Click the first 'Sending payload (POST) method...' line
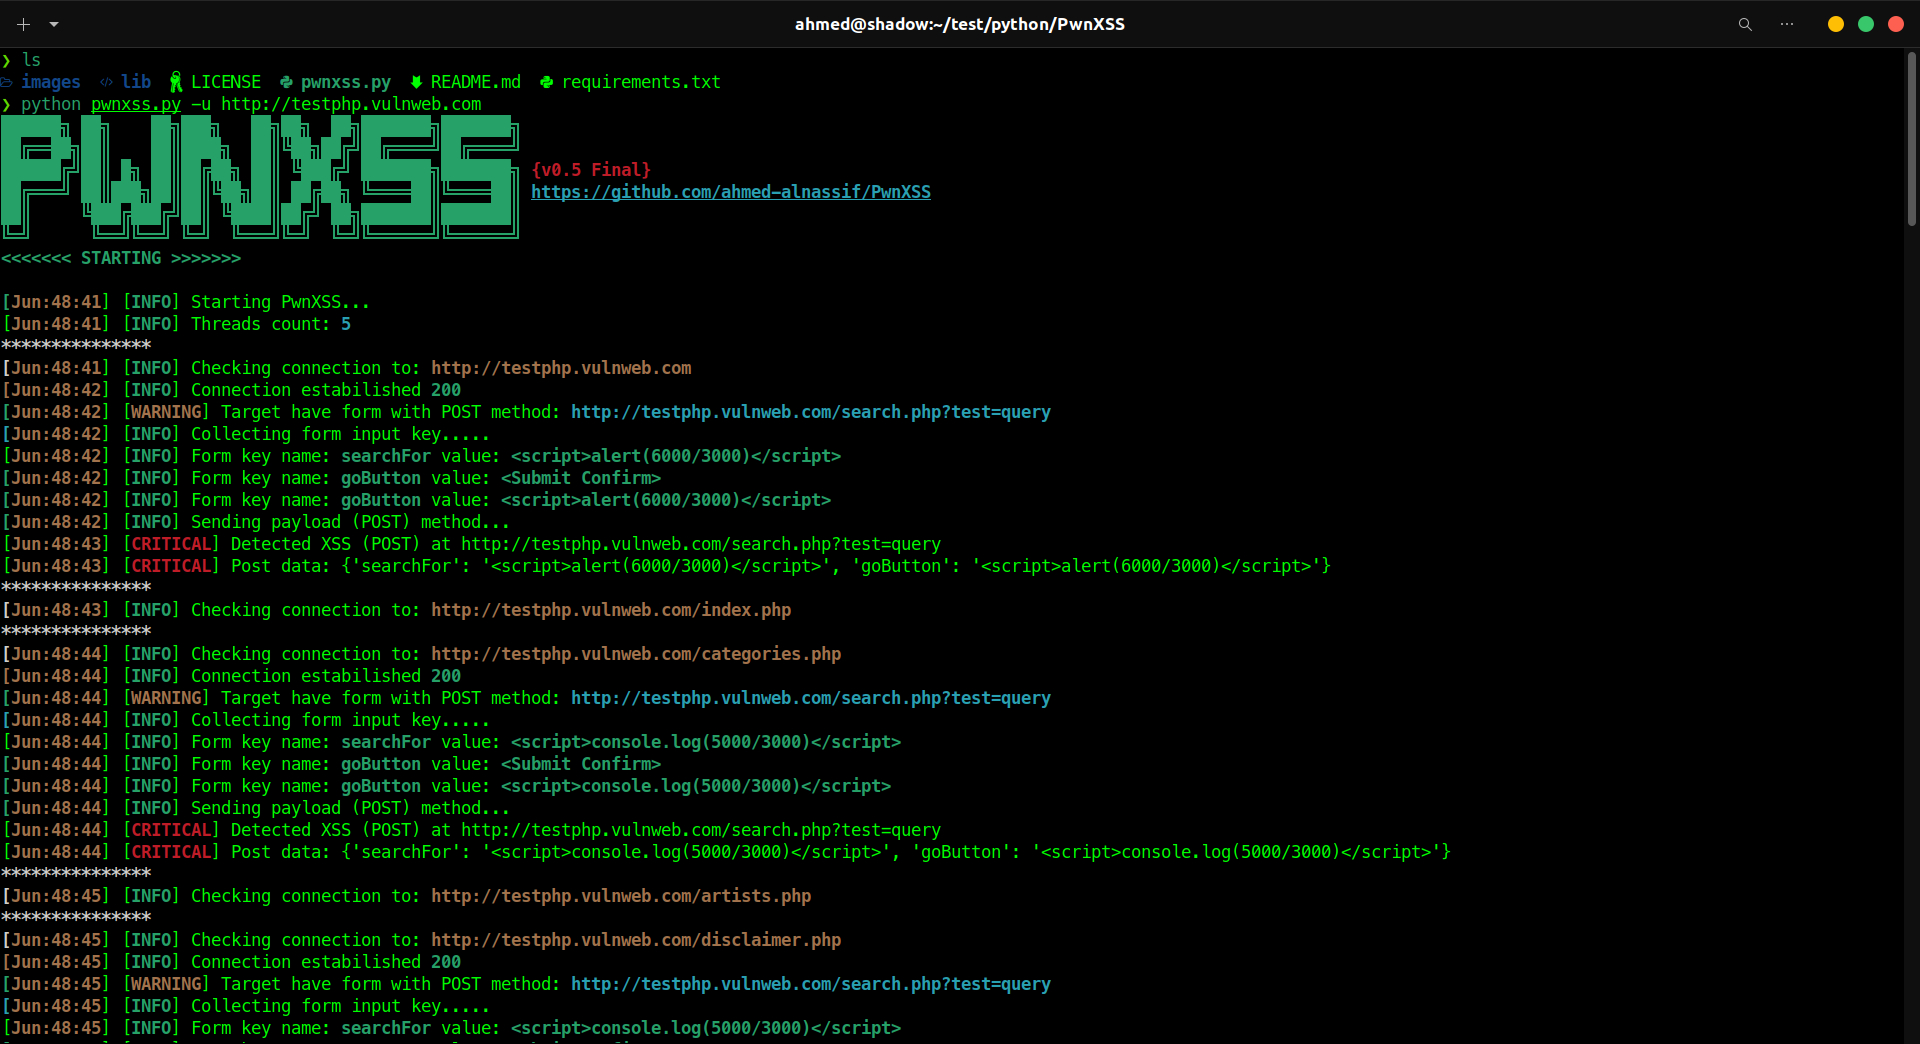The height and width of the screenshot is (1044, 1920). tap(256, 522)
